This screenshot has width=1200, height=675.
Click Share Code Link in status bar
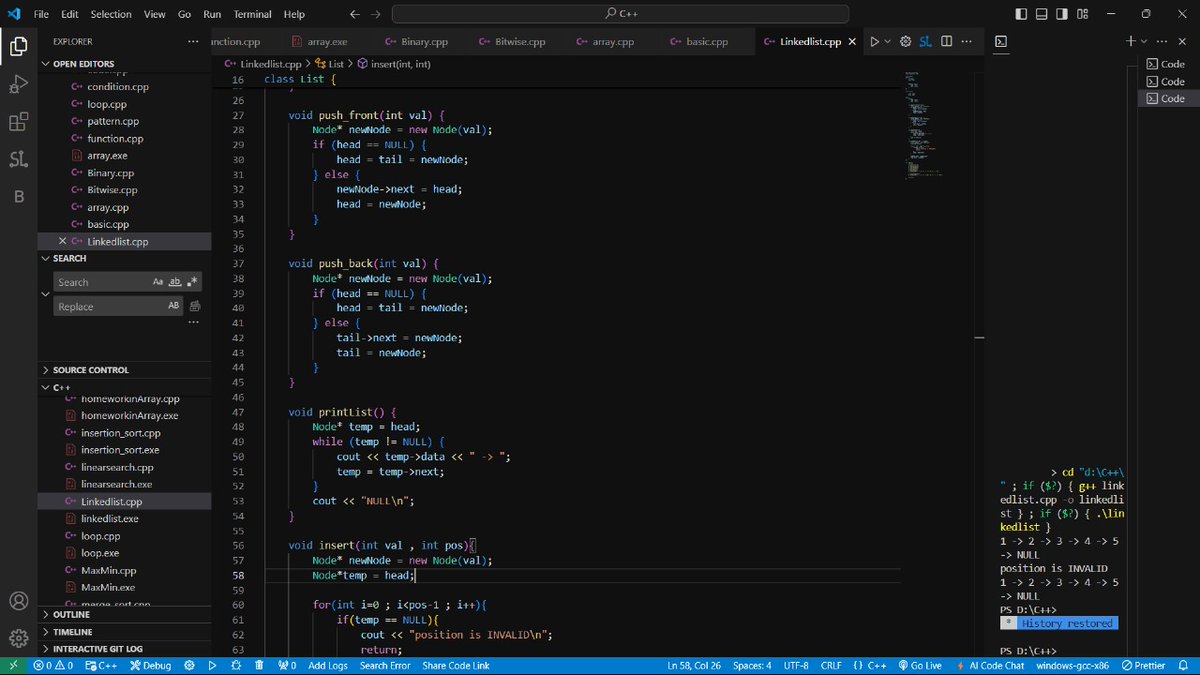point(456,665)
